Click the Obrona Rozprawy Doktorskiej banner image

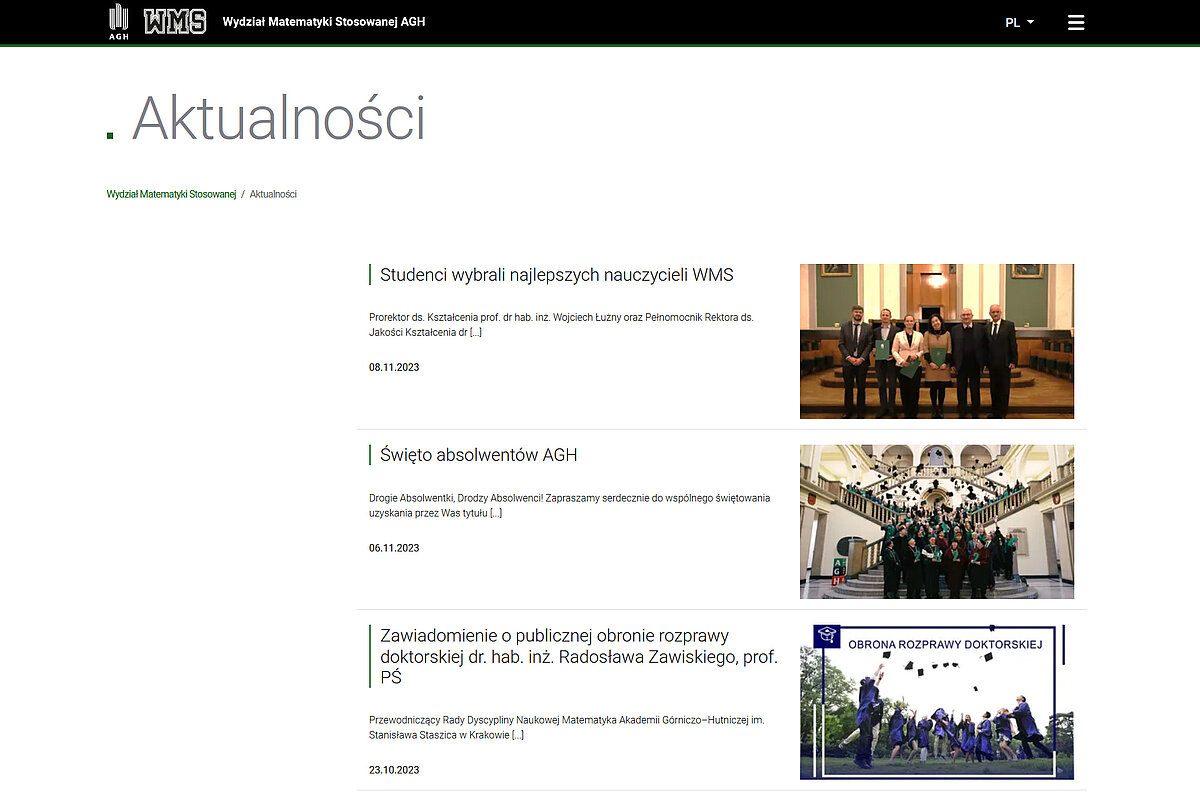coord(936,702)
